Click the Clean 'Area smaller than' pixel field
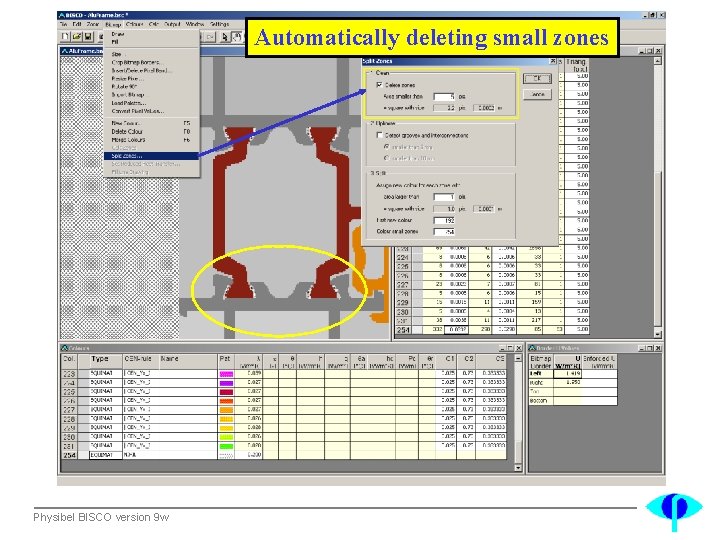This screenshot has width=720, height=540. point(444,96)
